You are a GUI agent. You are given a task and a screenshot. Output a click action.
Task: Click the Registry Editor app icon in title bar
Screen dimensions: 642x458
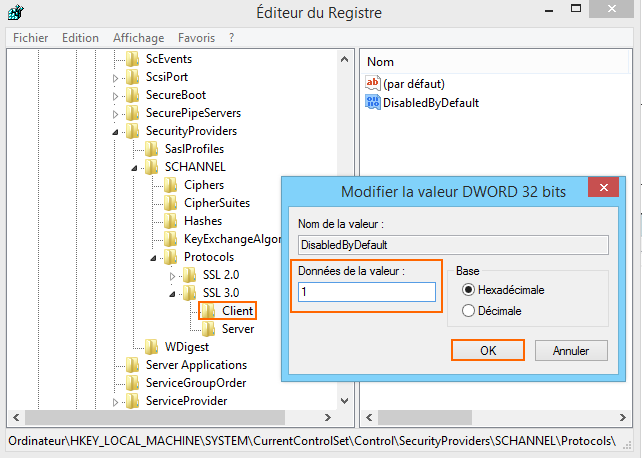(16, 12)
